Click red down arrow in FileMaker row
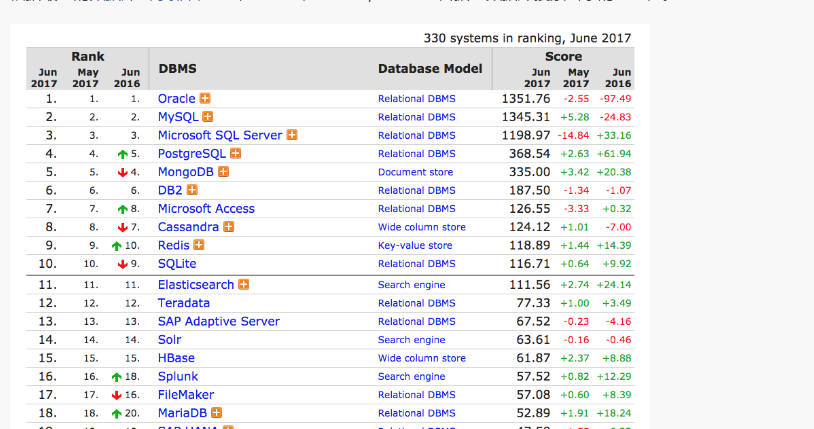Screen dimensions: 814x429 pyautogui.click(x=116, y=395)
